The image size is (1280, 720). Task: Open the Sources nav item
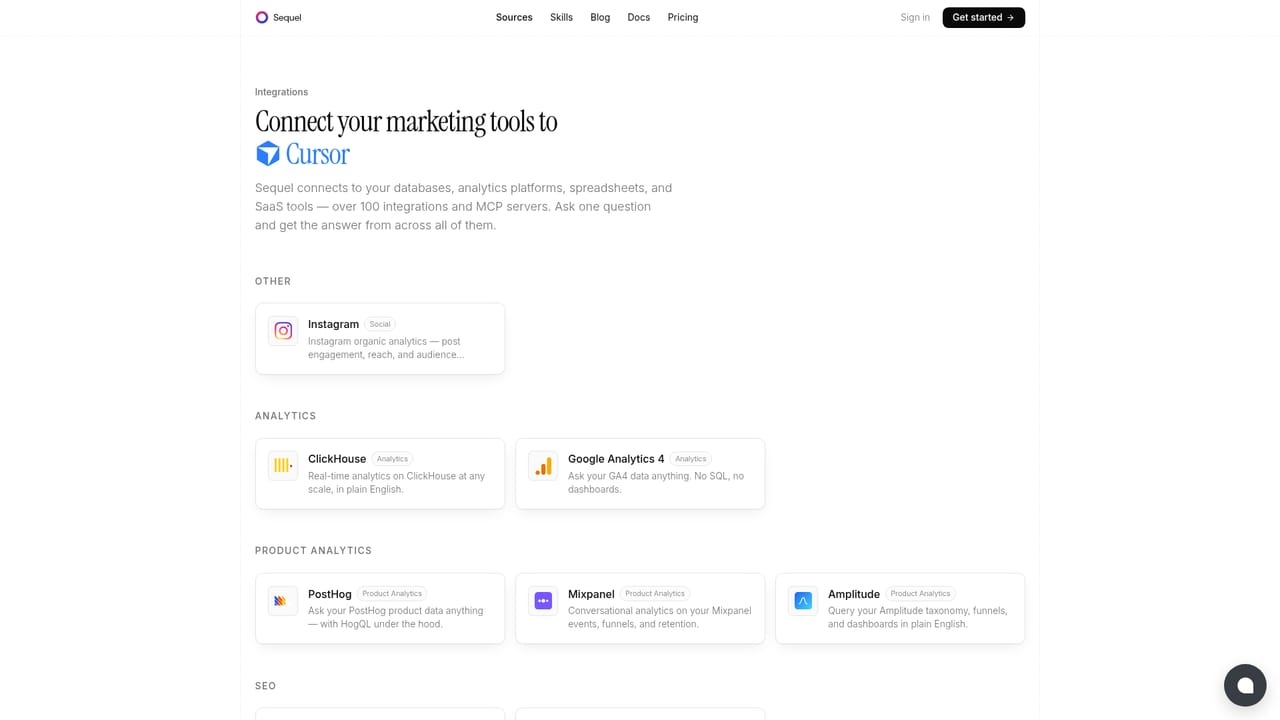pos(514,17)
